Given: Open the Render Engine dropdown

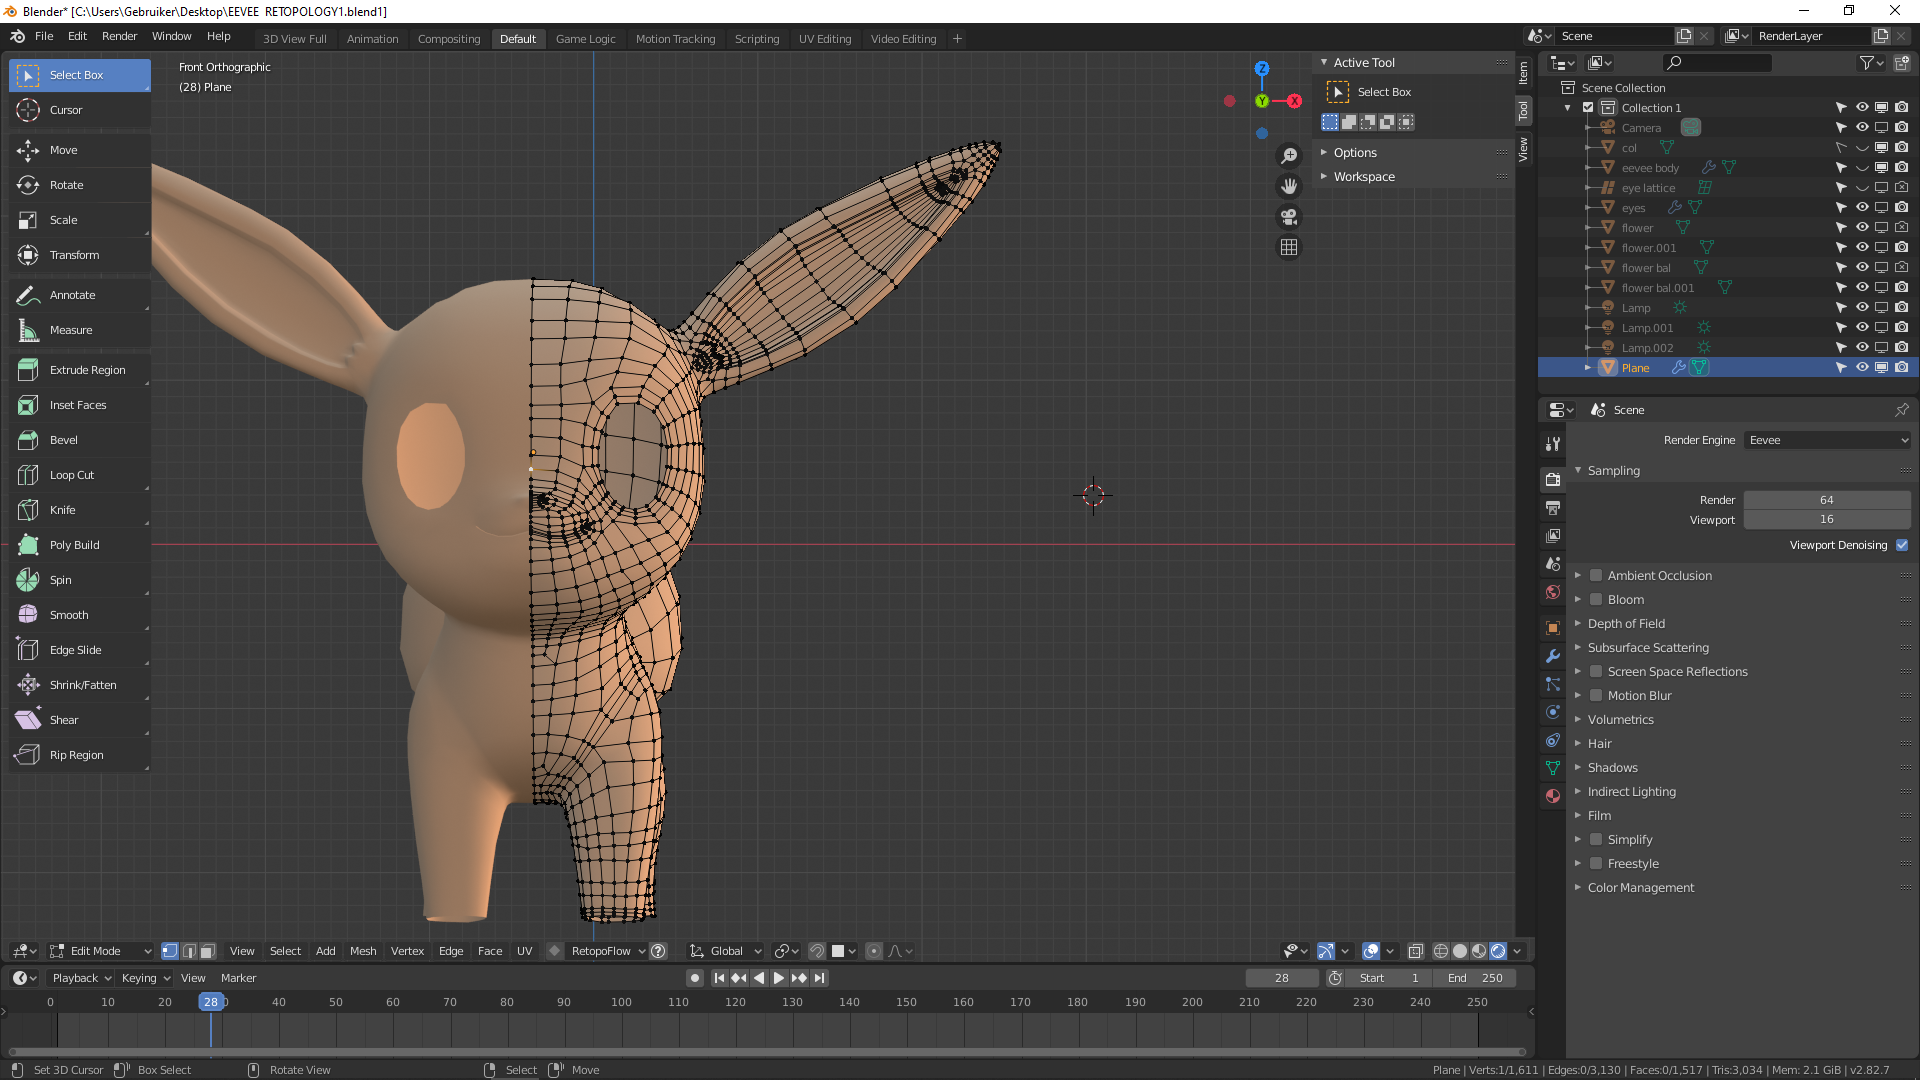Looking at the screenshot, I should click(x=1827, y=440).
